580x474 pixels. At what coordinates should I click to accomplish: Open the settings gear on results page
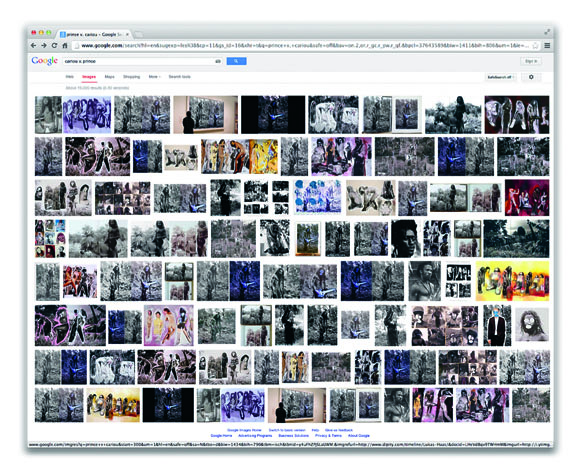(x=531, y=77)
